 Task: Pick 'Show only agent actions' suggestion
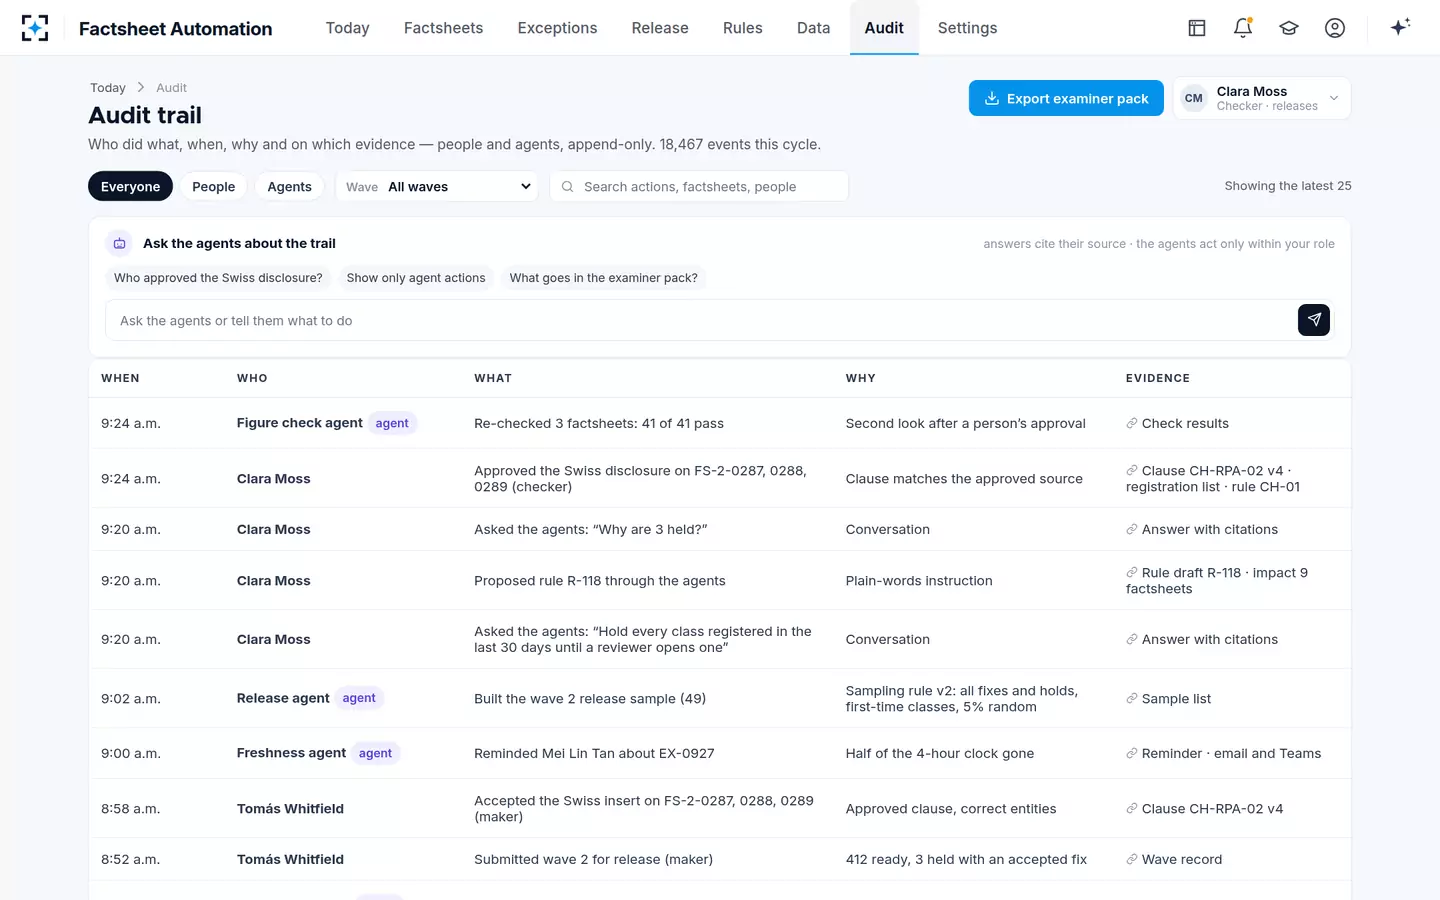click(416, 278)
